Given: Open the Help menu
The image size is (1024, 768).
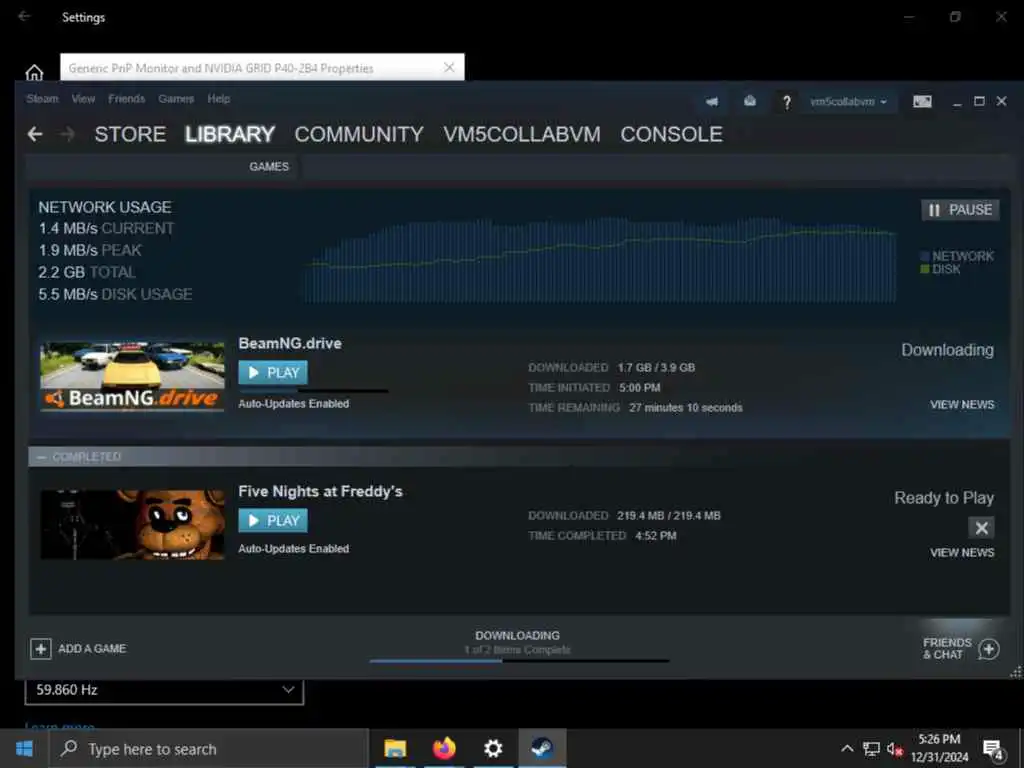Looking at the screenshot, I should coord(219,99).
